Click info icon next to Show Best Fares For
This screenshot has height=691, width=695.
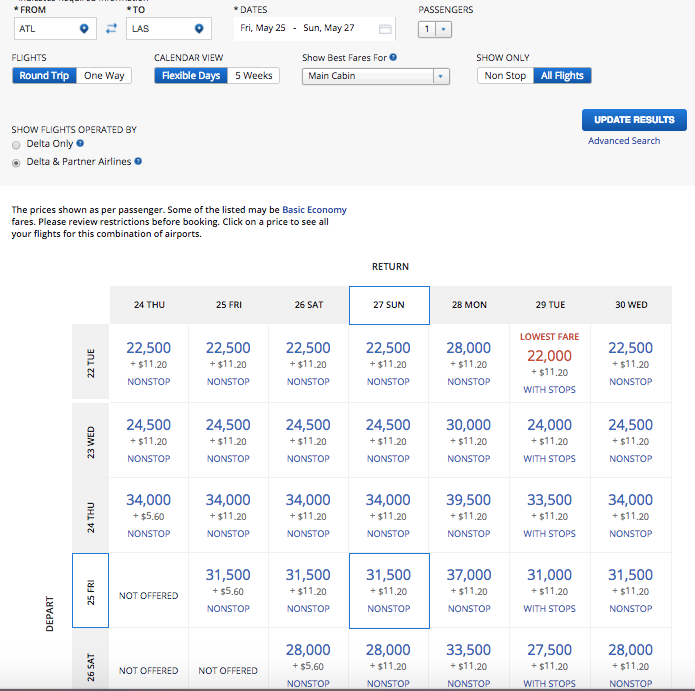393,58
